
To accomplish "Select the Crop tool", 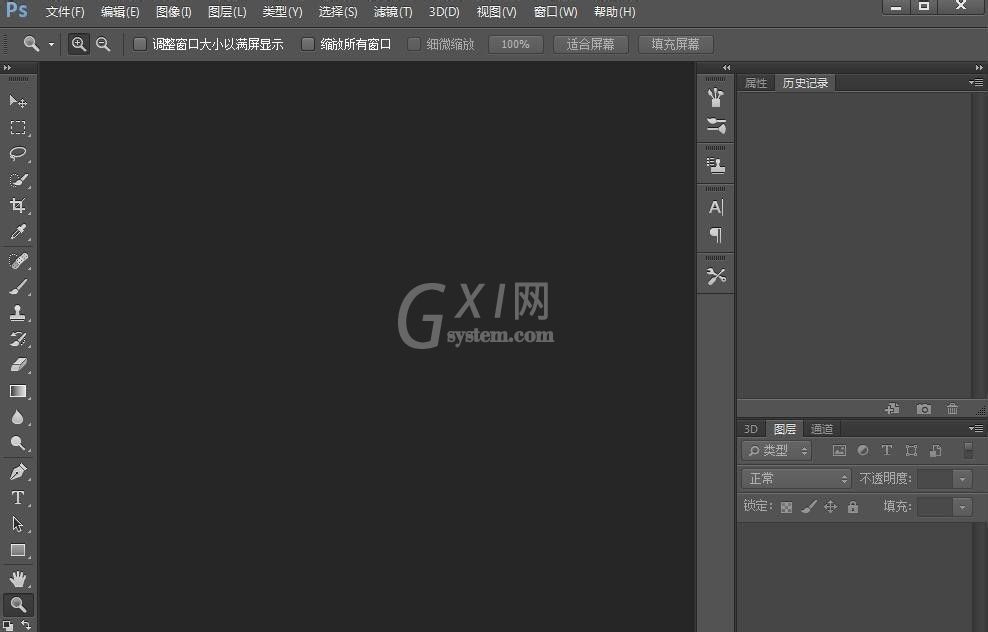I will [18, 206].
